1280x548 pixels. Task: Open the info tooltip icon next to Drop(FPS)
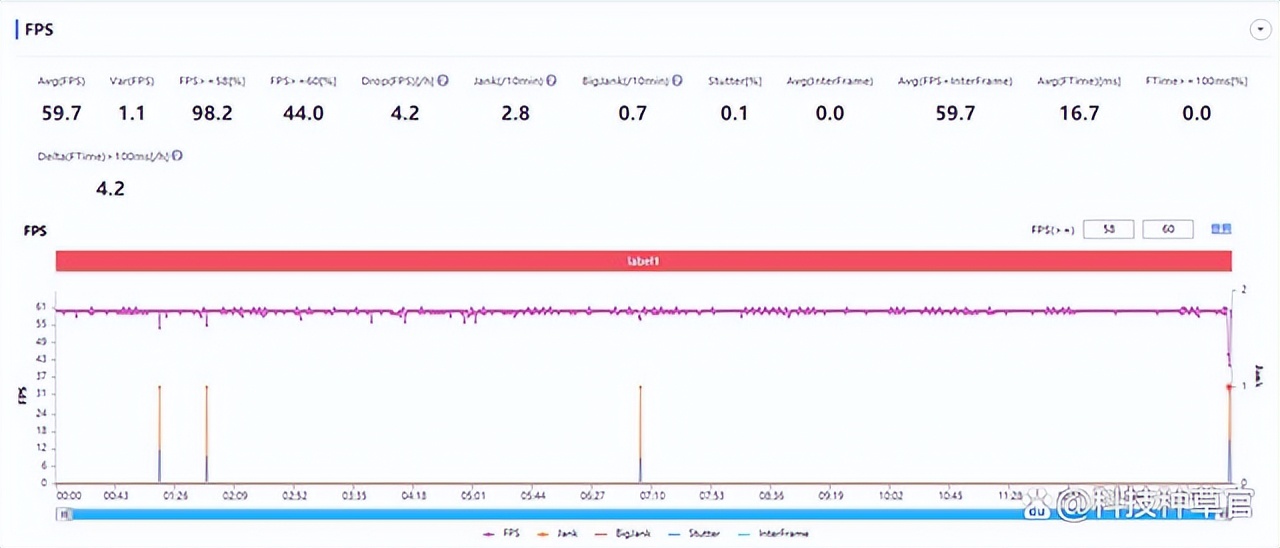tap(443, 81)
